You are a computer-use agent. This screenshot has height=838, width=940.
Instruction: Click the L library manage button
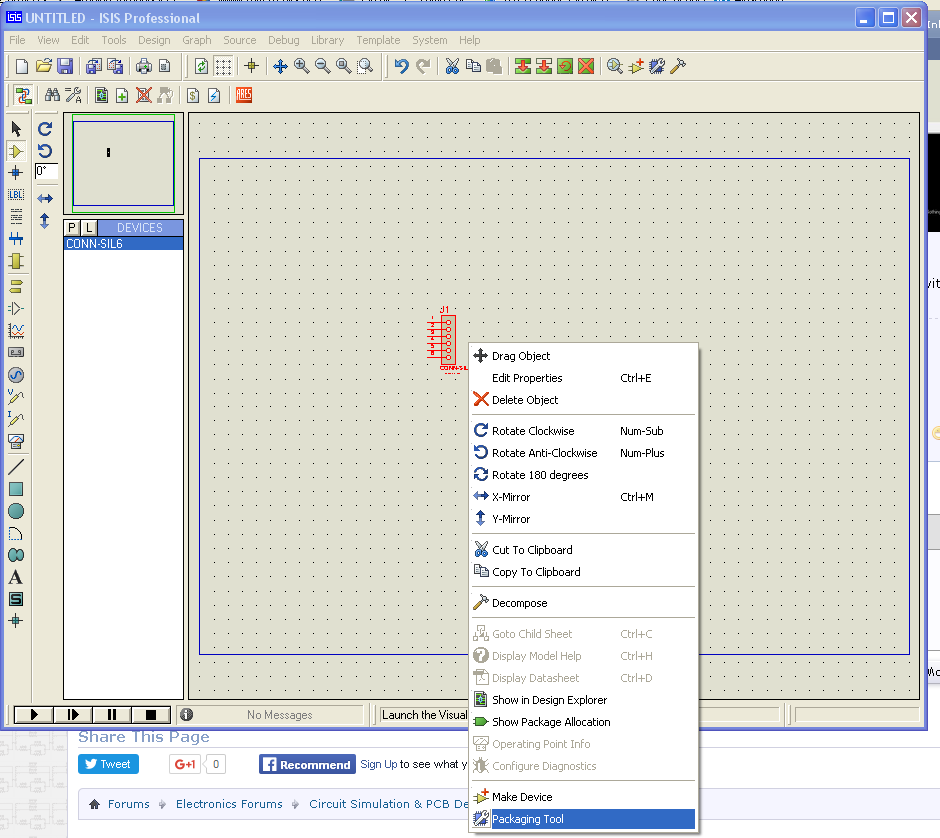click(89, 228)
